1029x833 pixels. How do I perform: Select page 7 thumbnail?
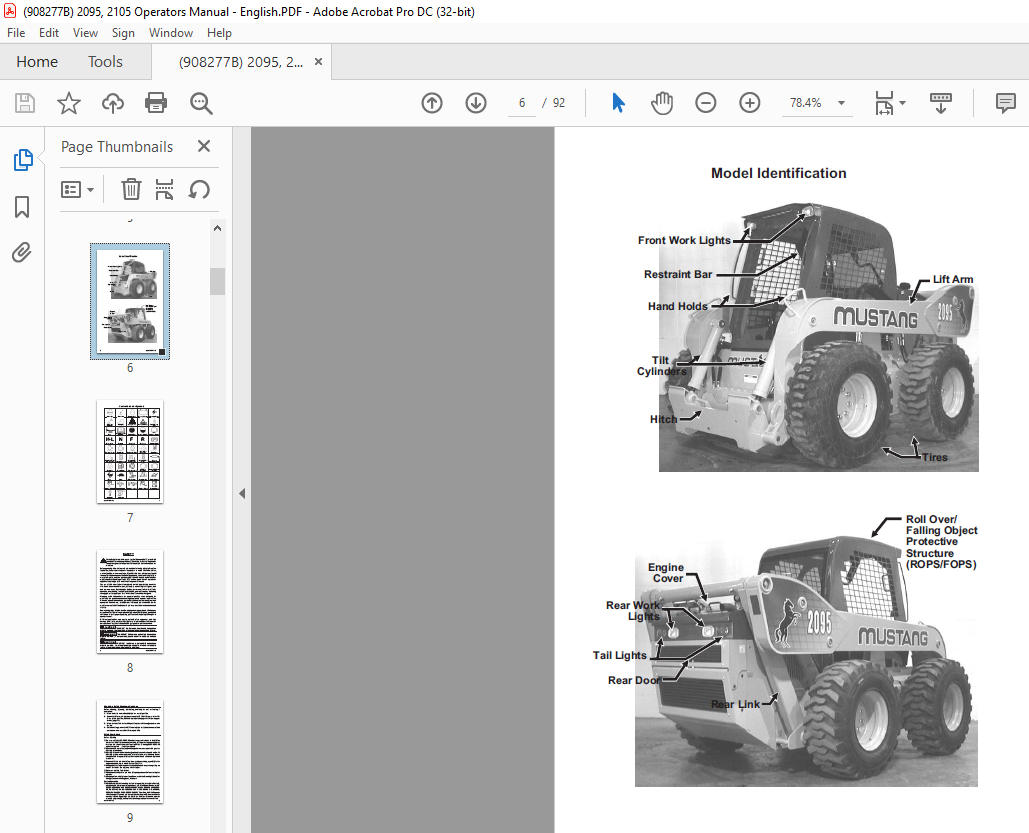tap(130, 452)
